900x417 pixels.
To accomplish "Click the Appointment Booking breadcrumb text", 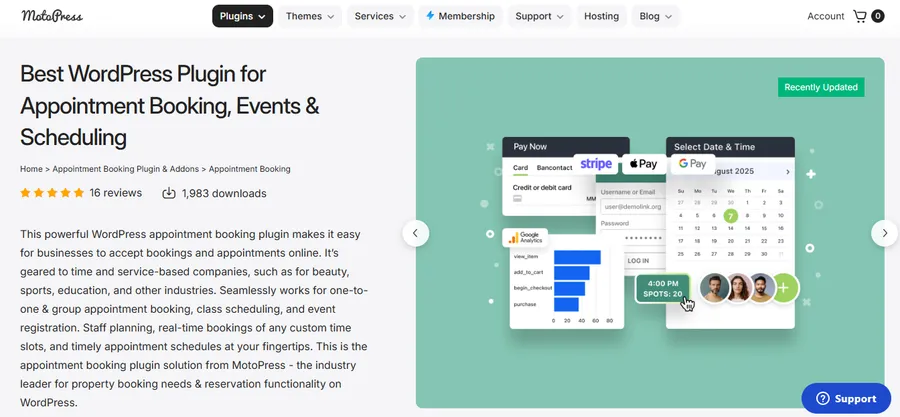I will [x=250, y=169].
